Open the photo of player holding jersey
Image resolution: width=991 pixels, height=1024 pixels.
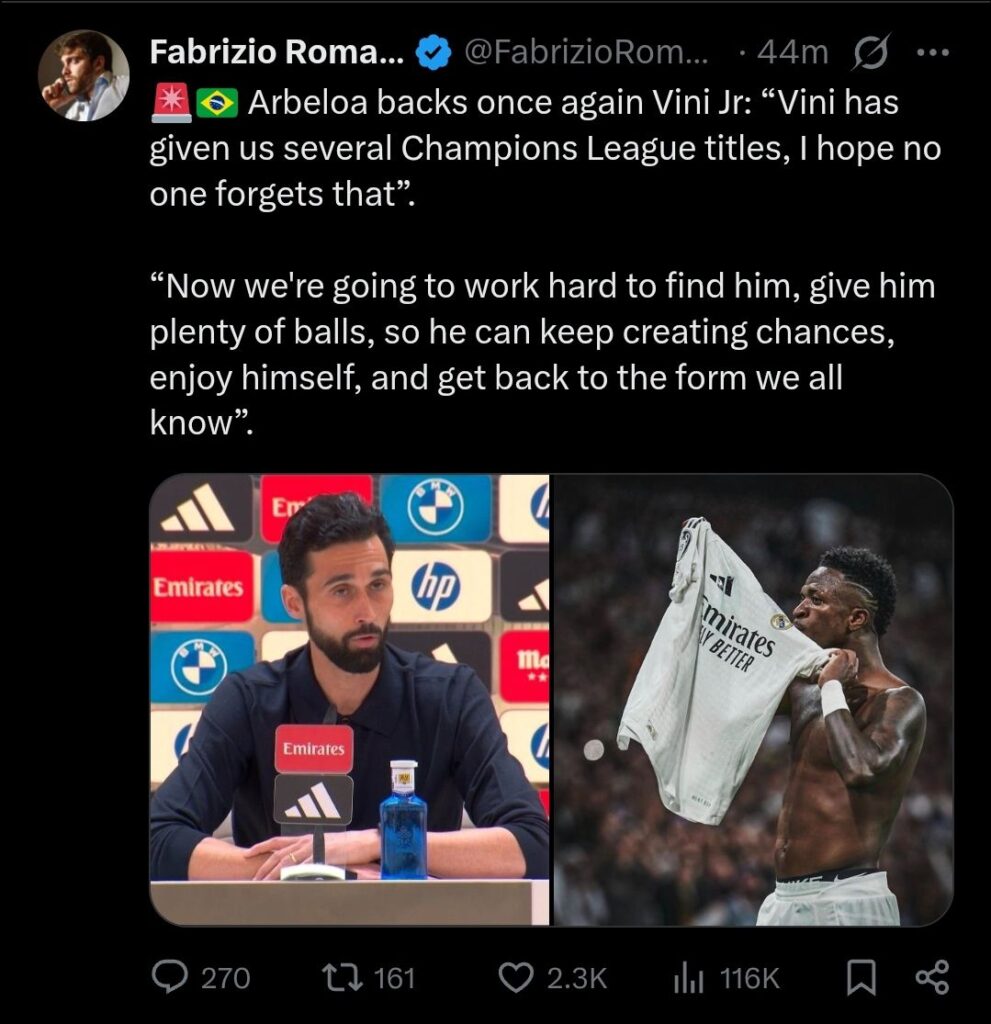[753, 699]
